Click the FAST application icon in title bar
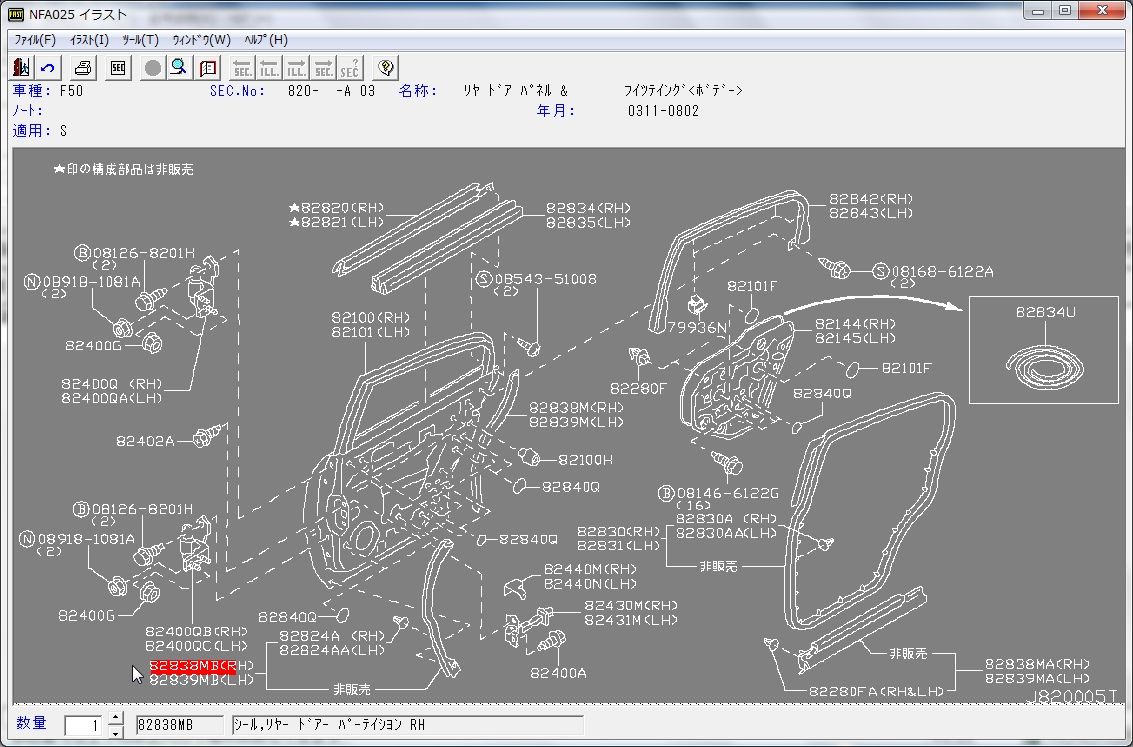This screenshot has height=747, width=1133. (x=15, y=14)
